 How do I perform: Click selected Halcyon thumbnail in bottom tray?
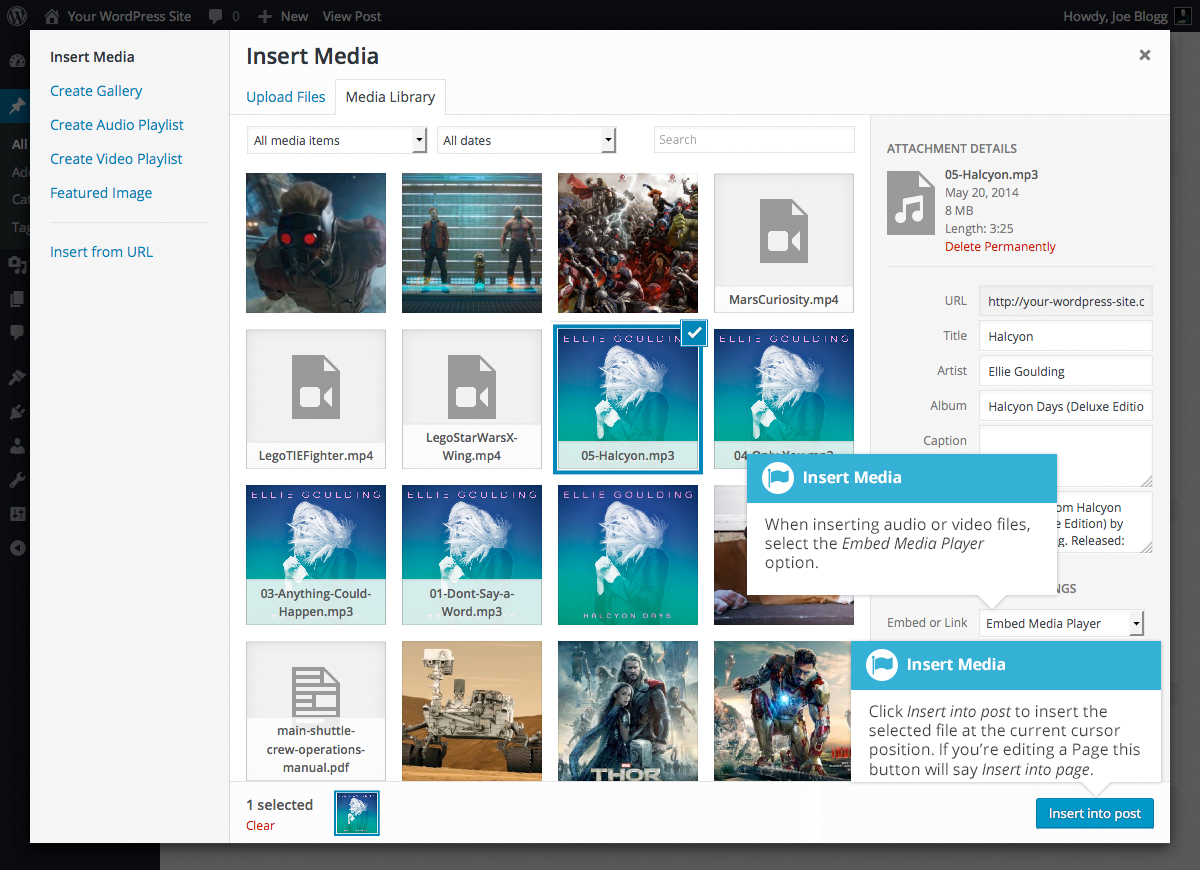tap(357, 812)
